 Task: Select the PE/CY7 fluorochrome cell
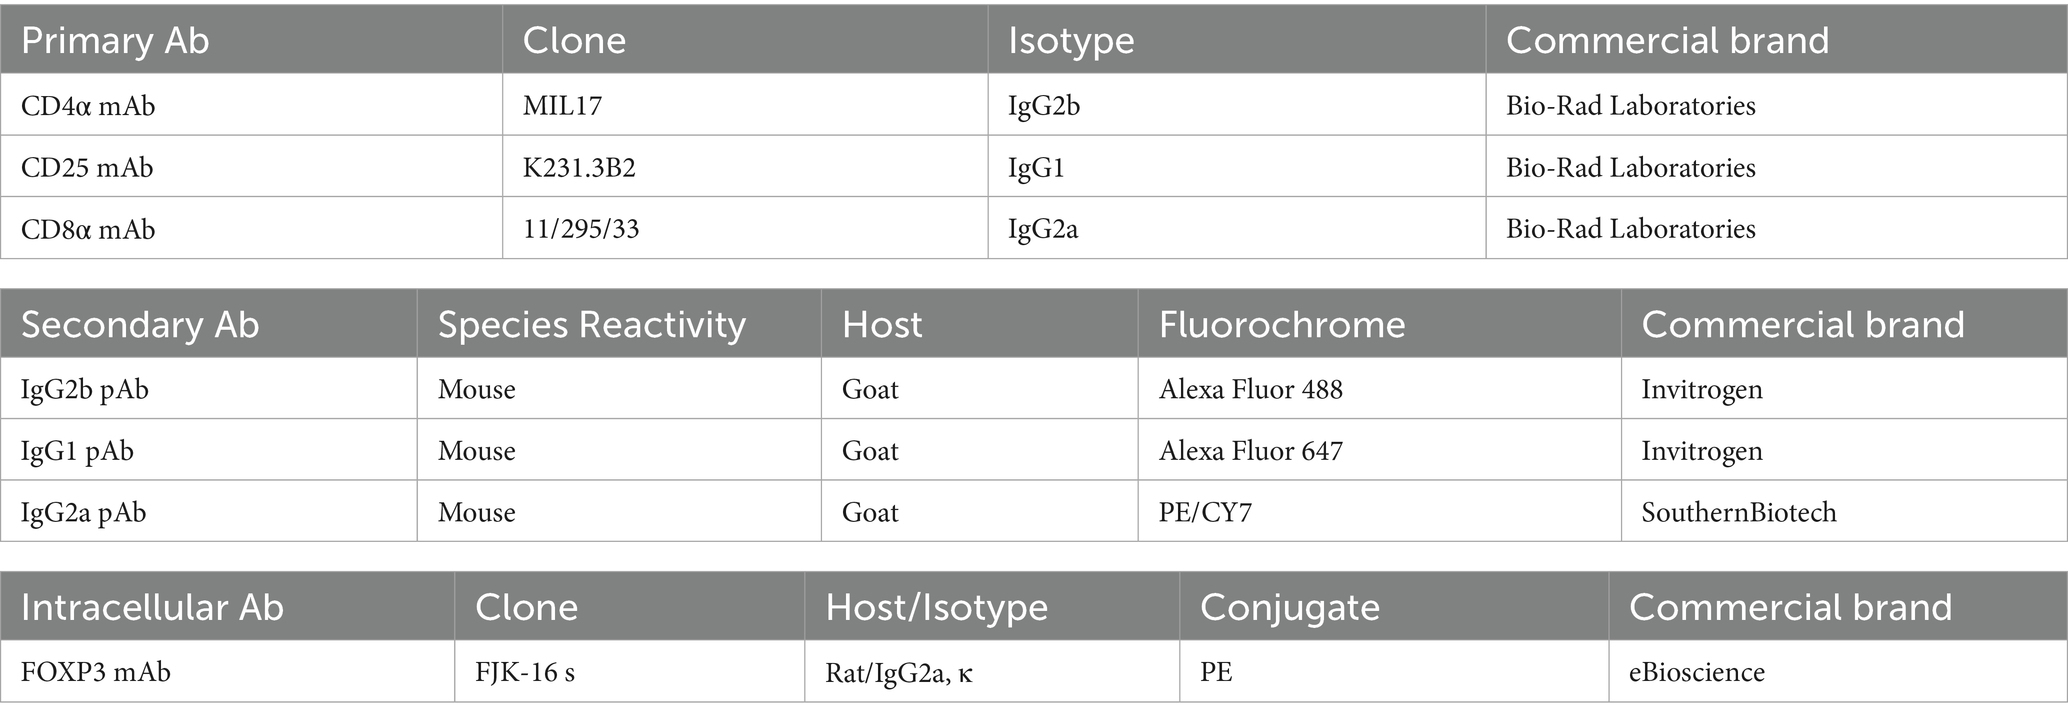tap(1205, 513)
